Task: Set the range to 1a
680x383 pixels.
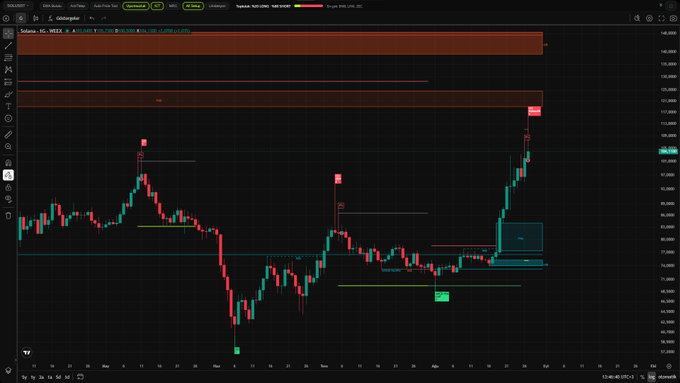Action: coord(50,377)
